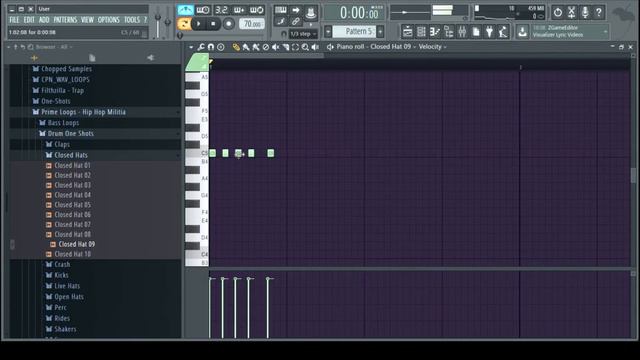The height and width of the screenshot is (360, 640).
Task: Click next pattern plus button
Action: tap(380, 31)
